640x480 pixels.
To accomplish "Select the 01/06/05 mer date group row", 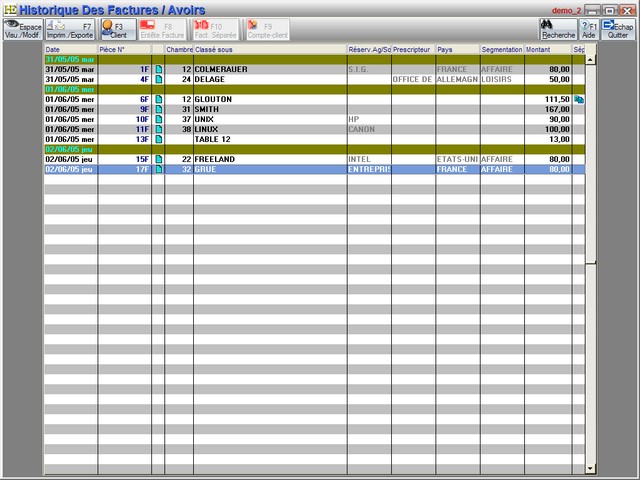I will coord(315,89).
